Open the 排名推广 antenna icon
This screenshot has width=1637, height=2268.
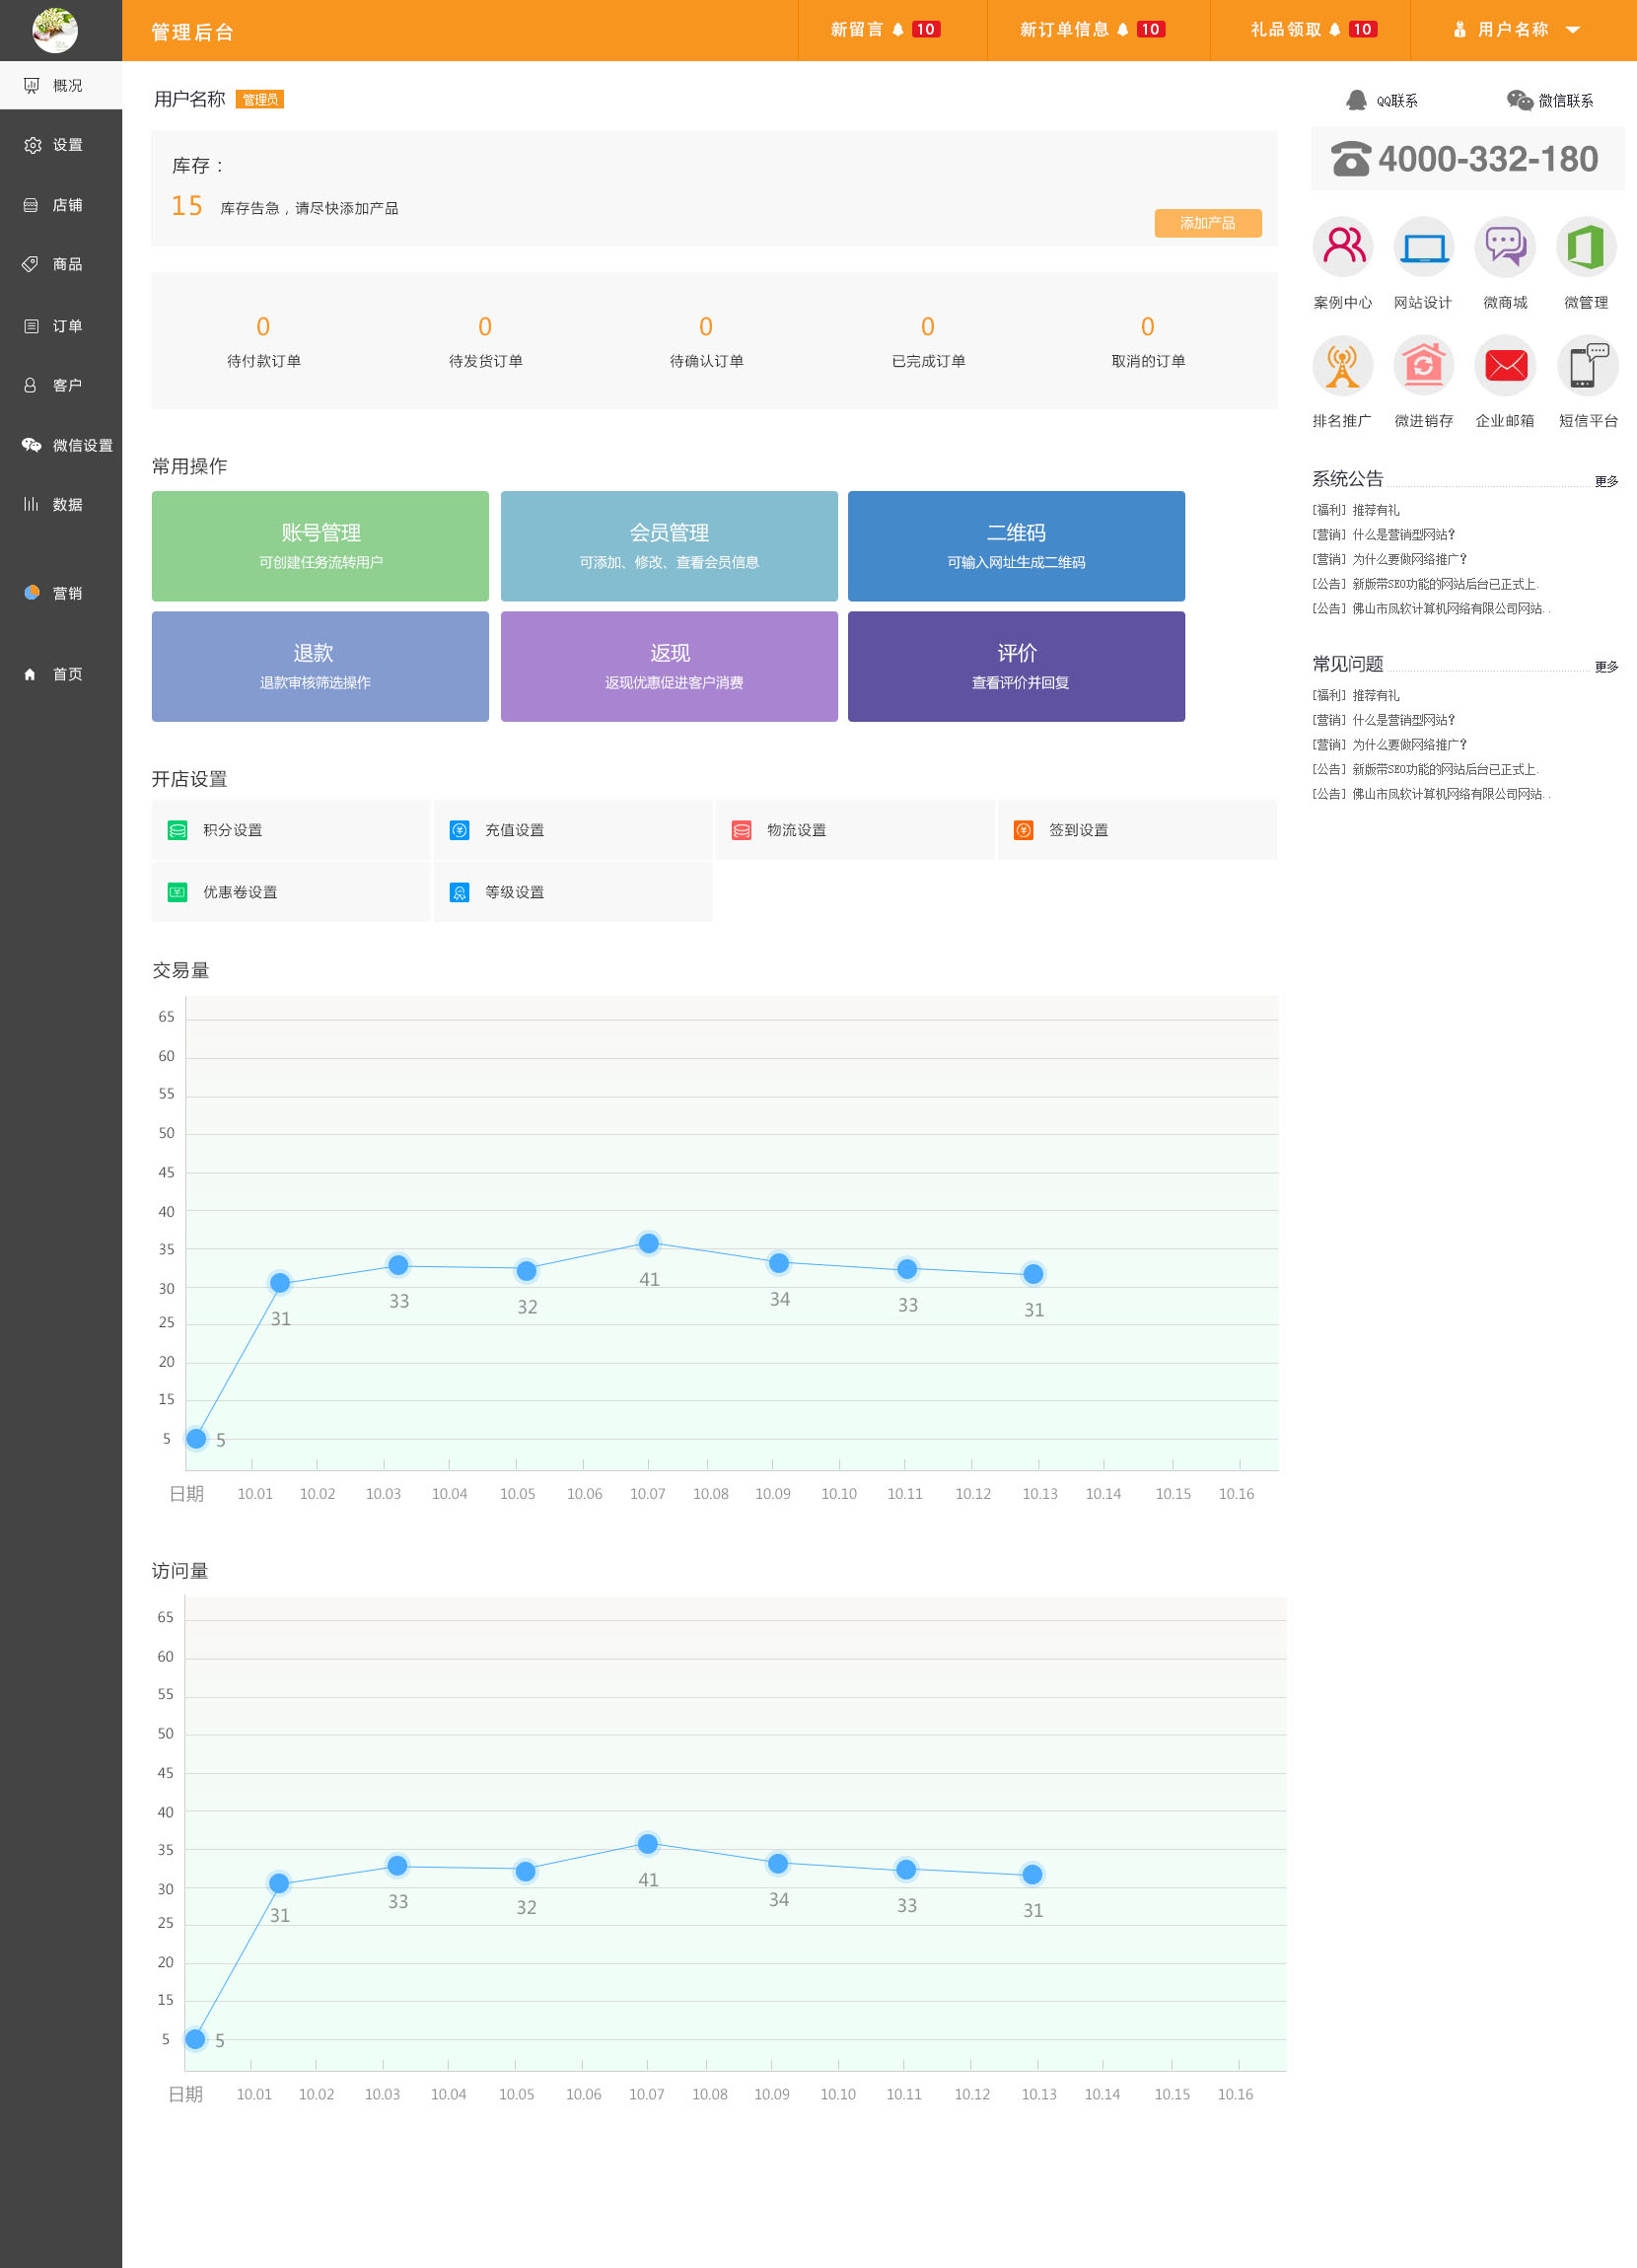[1342, 366]
